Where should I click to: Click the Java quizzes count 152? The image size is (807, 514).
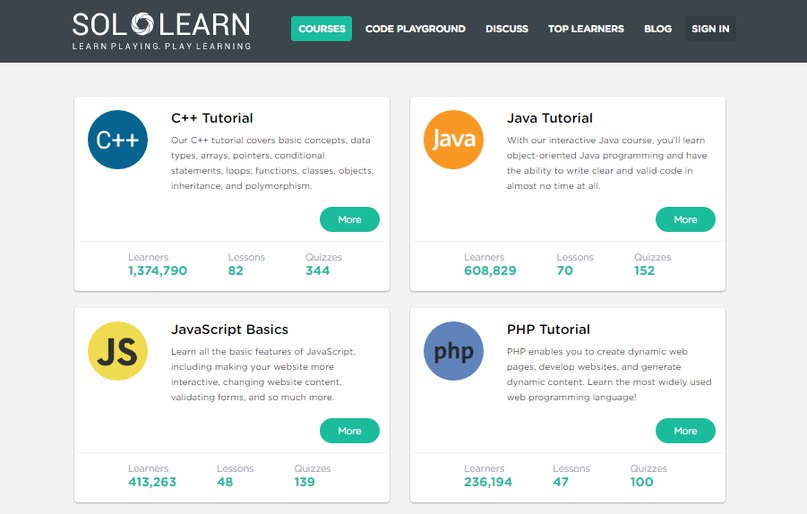click(644, 271)
